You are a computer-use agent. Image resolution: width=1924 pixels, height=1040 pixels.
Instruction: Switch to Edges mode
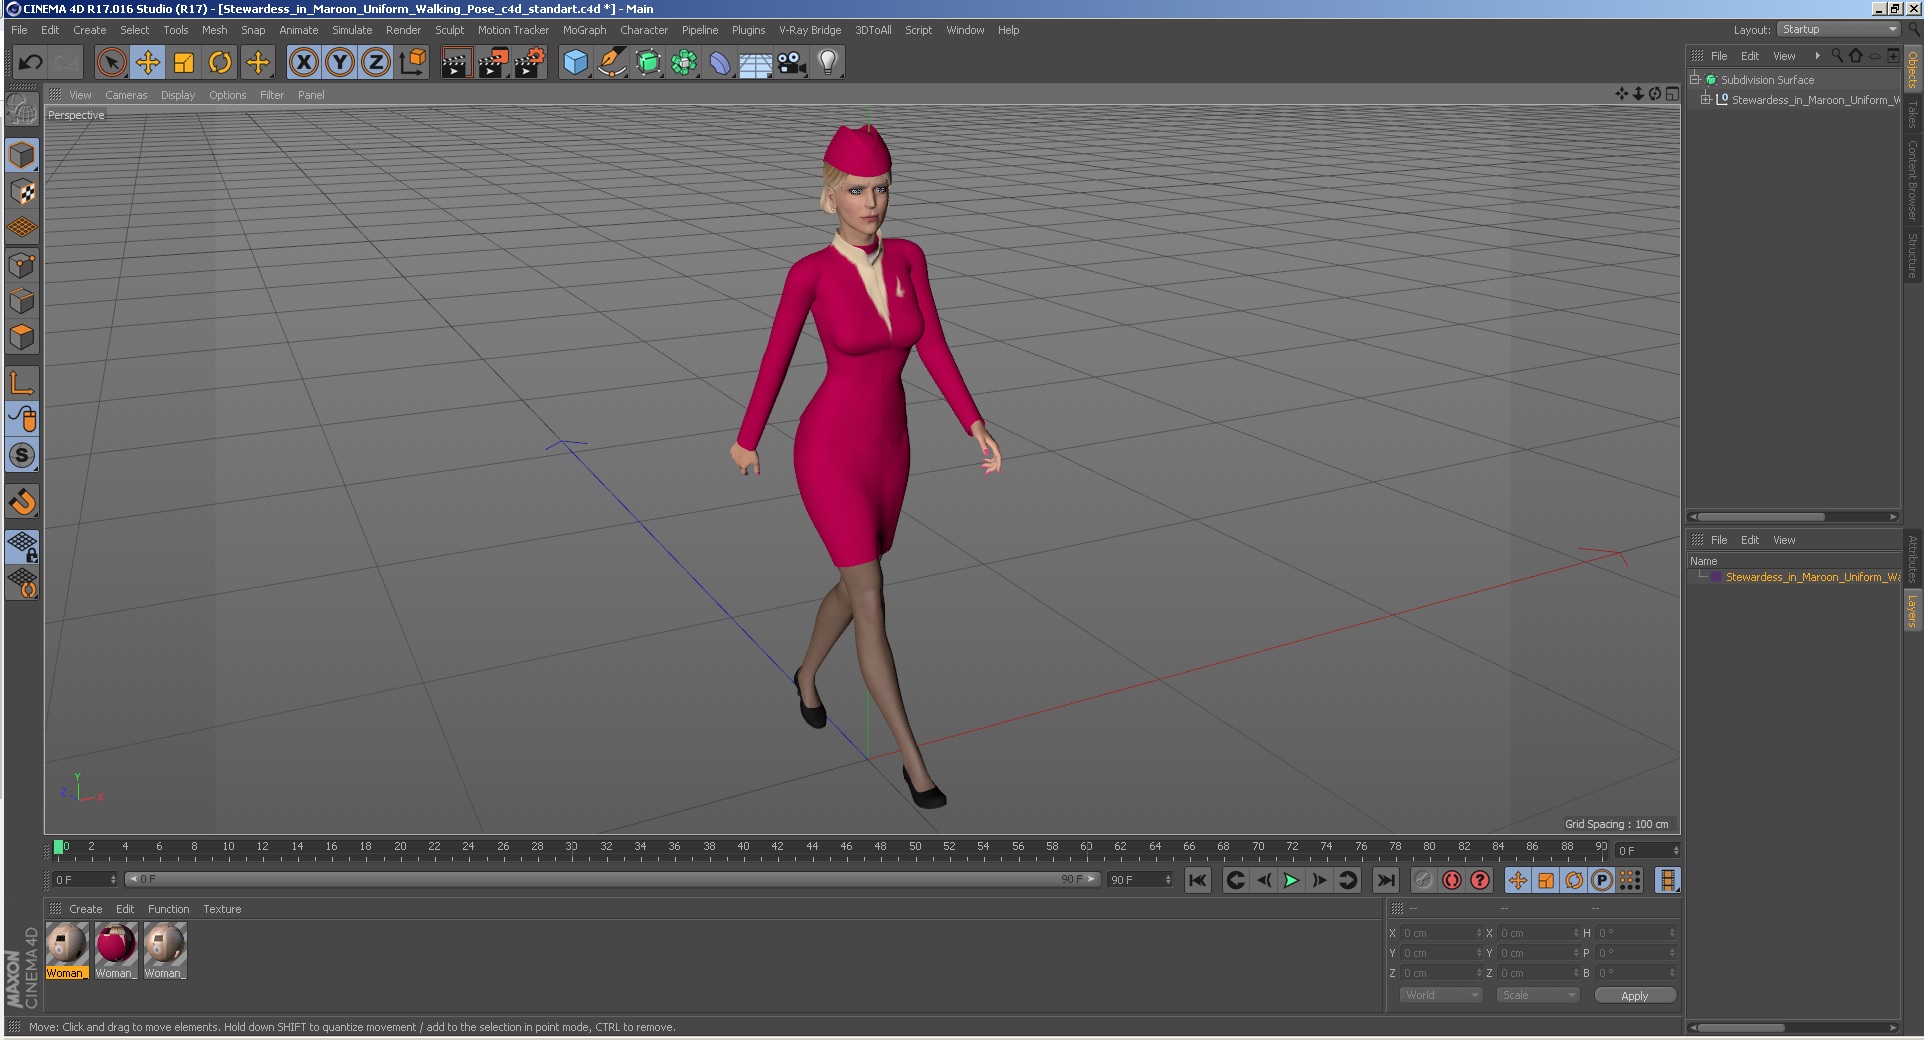pos(22,301)
